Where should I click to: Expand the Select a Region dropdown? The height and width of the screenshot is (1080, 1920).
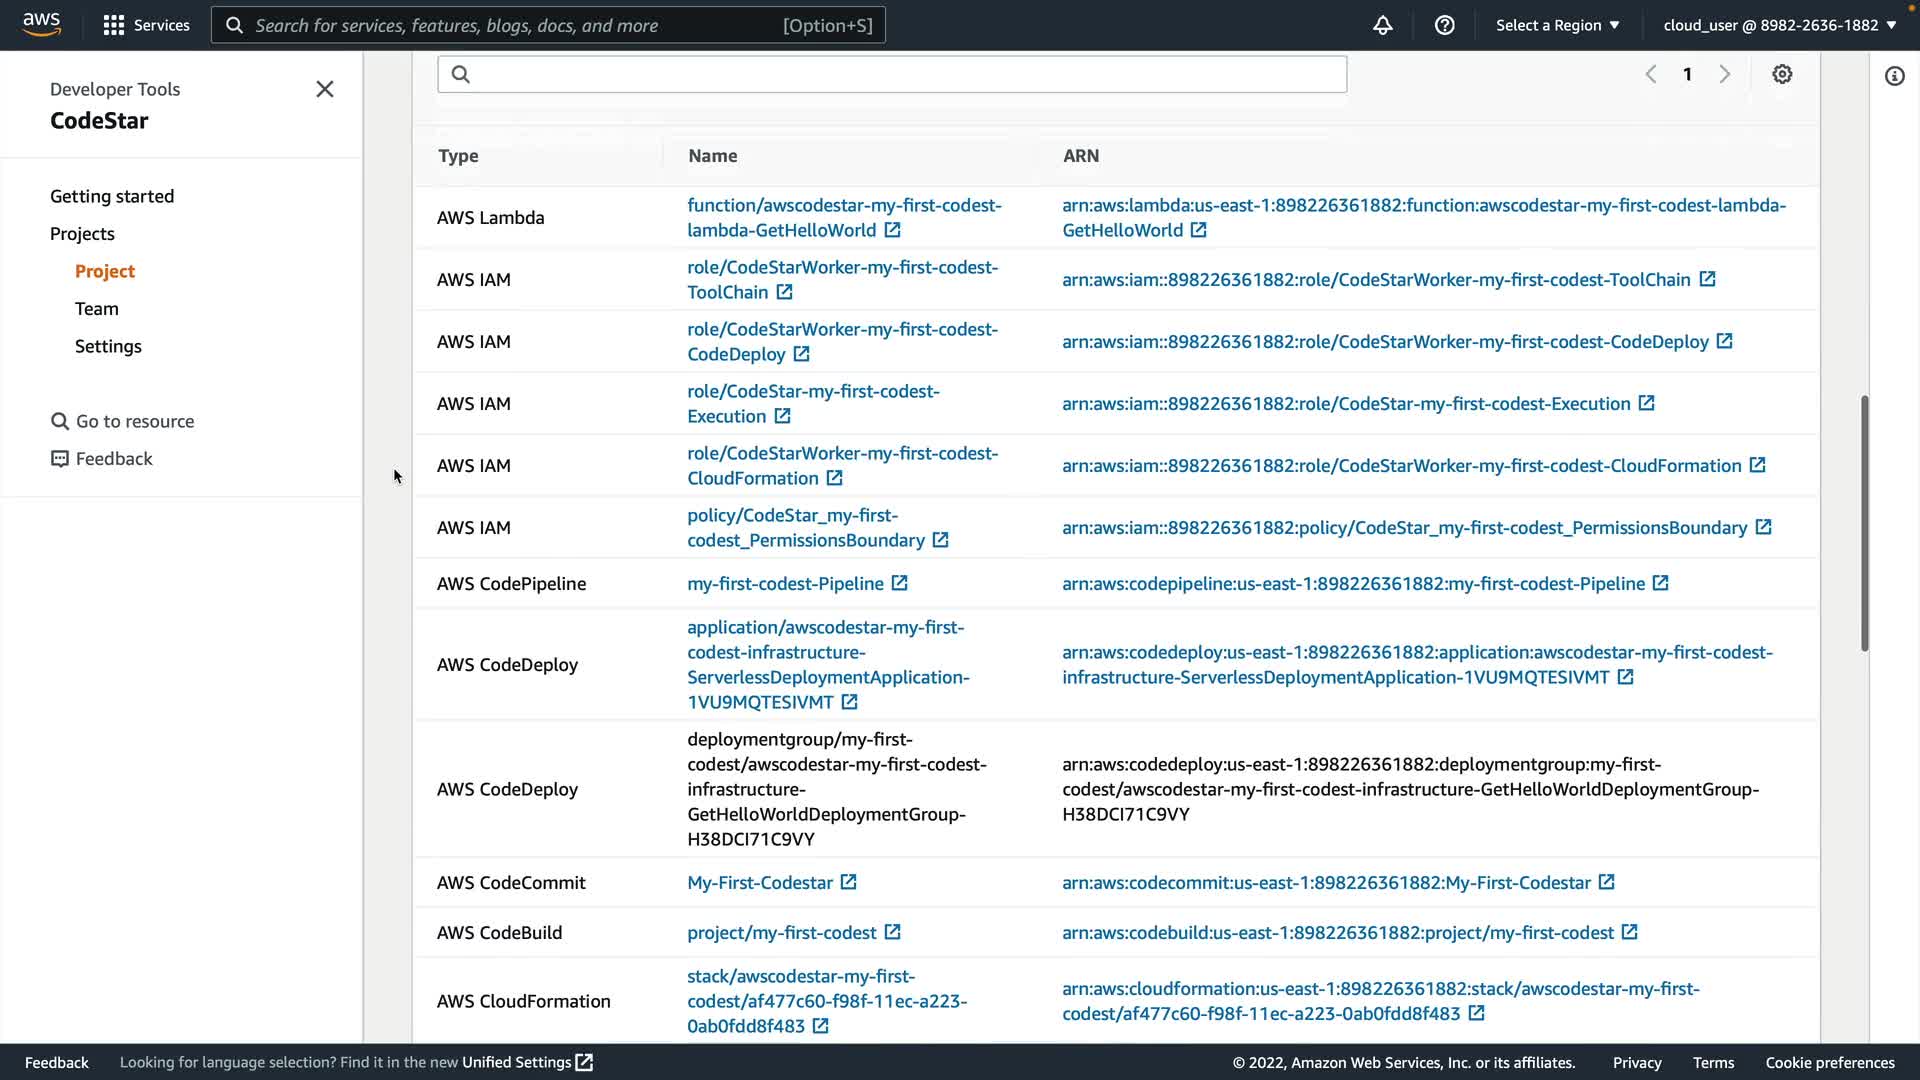click(1557, 25)
